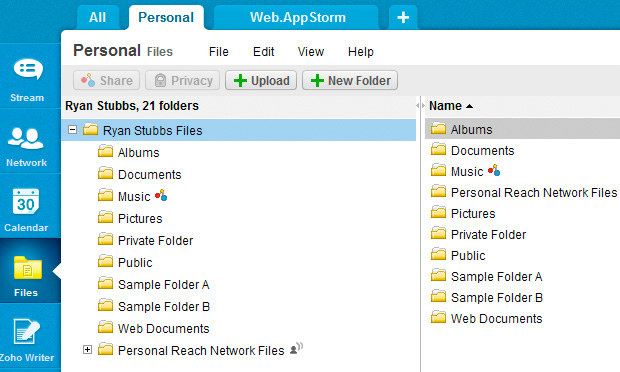Select Documents row in file list
This screenshot has width=620, height=372.
click(x=523, y=151)
